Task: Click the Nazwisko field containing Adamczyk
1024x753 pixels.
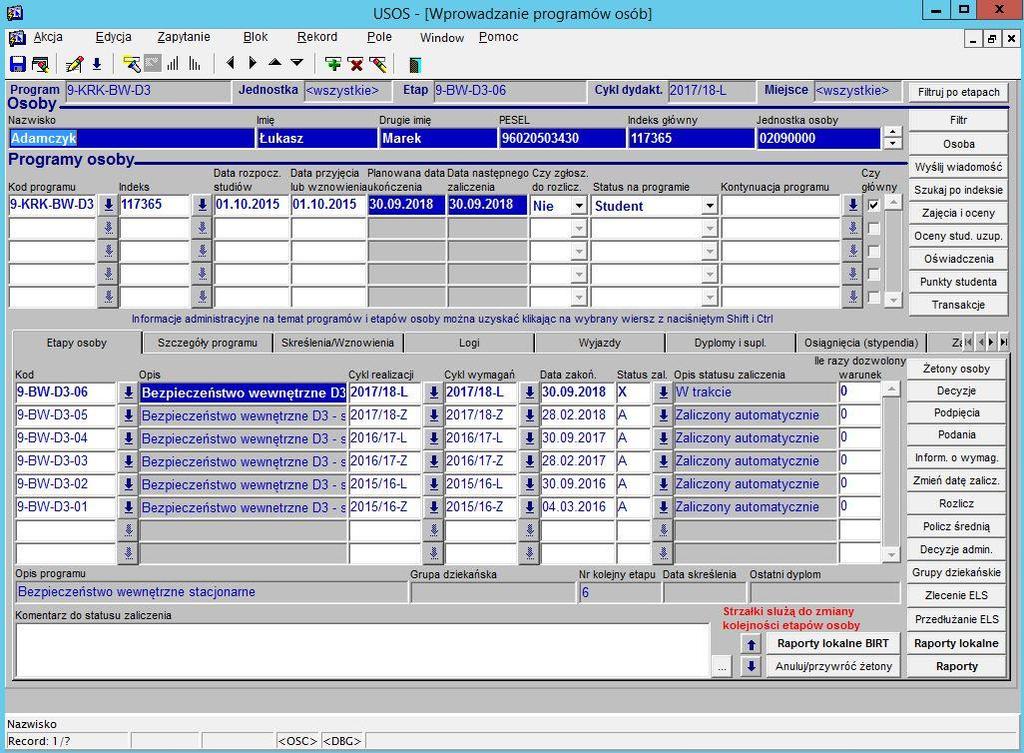Action: tap(131, 138)
